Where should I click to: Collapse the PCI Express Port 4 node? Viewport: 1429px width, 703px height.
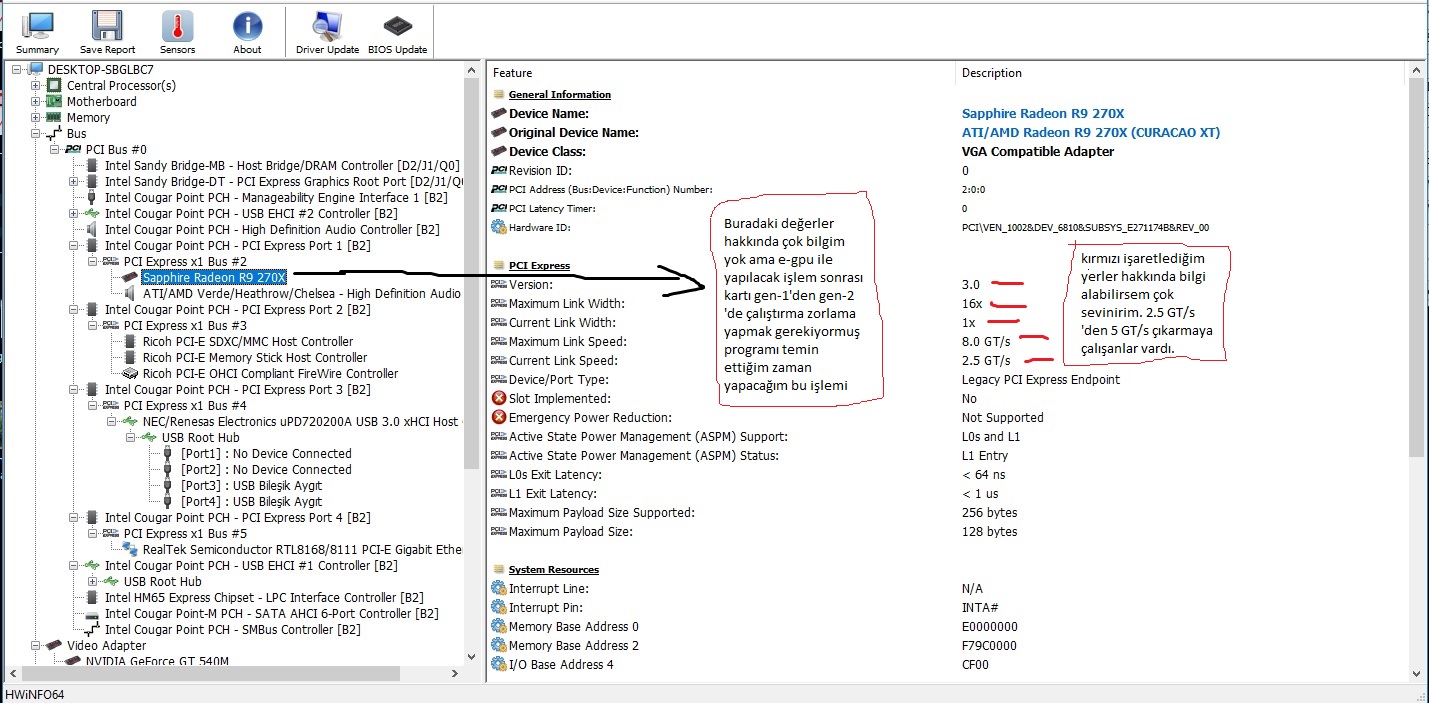point(74,517)
